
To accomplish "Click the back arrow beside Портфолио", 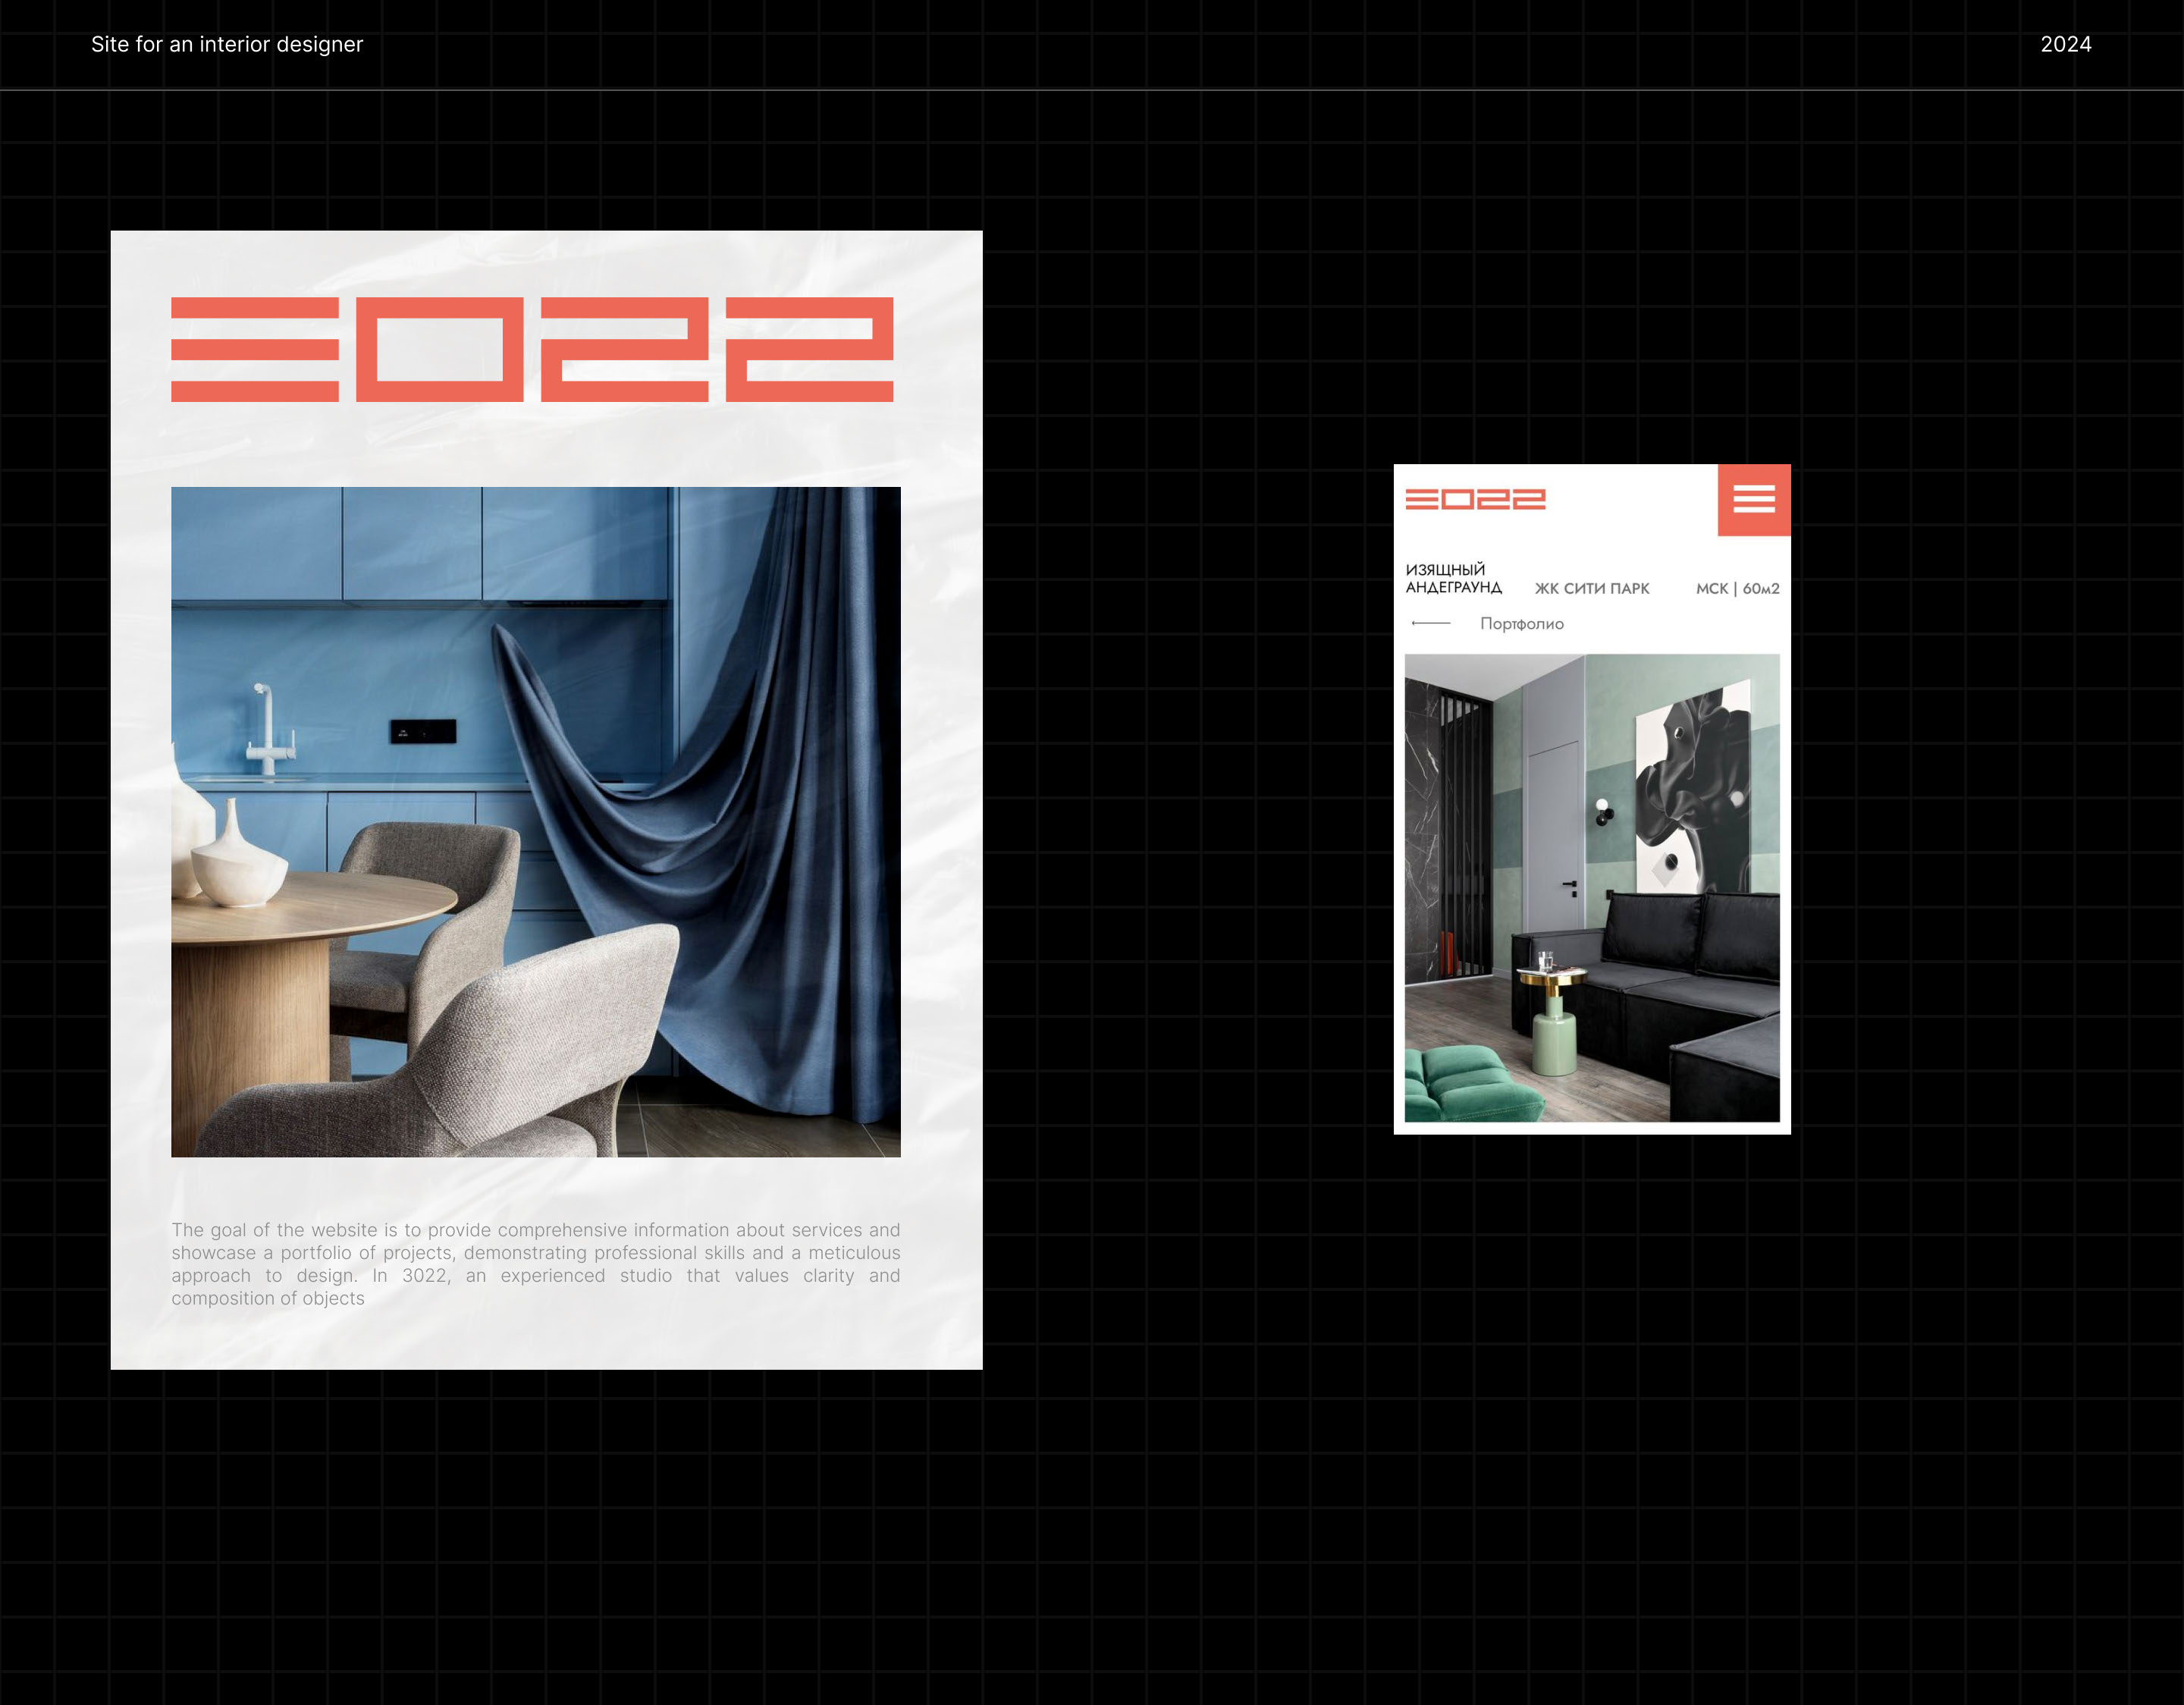I will (x=1430, y=623).
